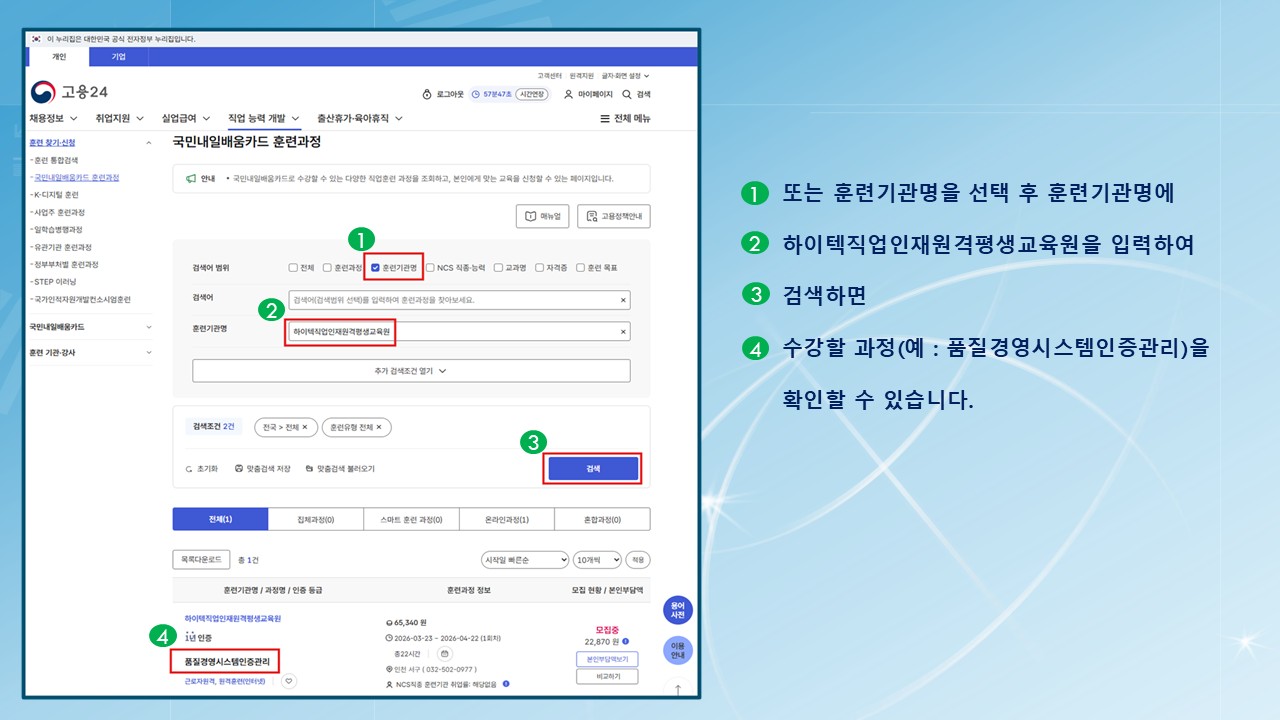Click the calendar icon beside 총22시간
The image size is (1280, 720).
coord(445,653)
